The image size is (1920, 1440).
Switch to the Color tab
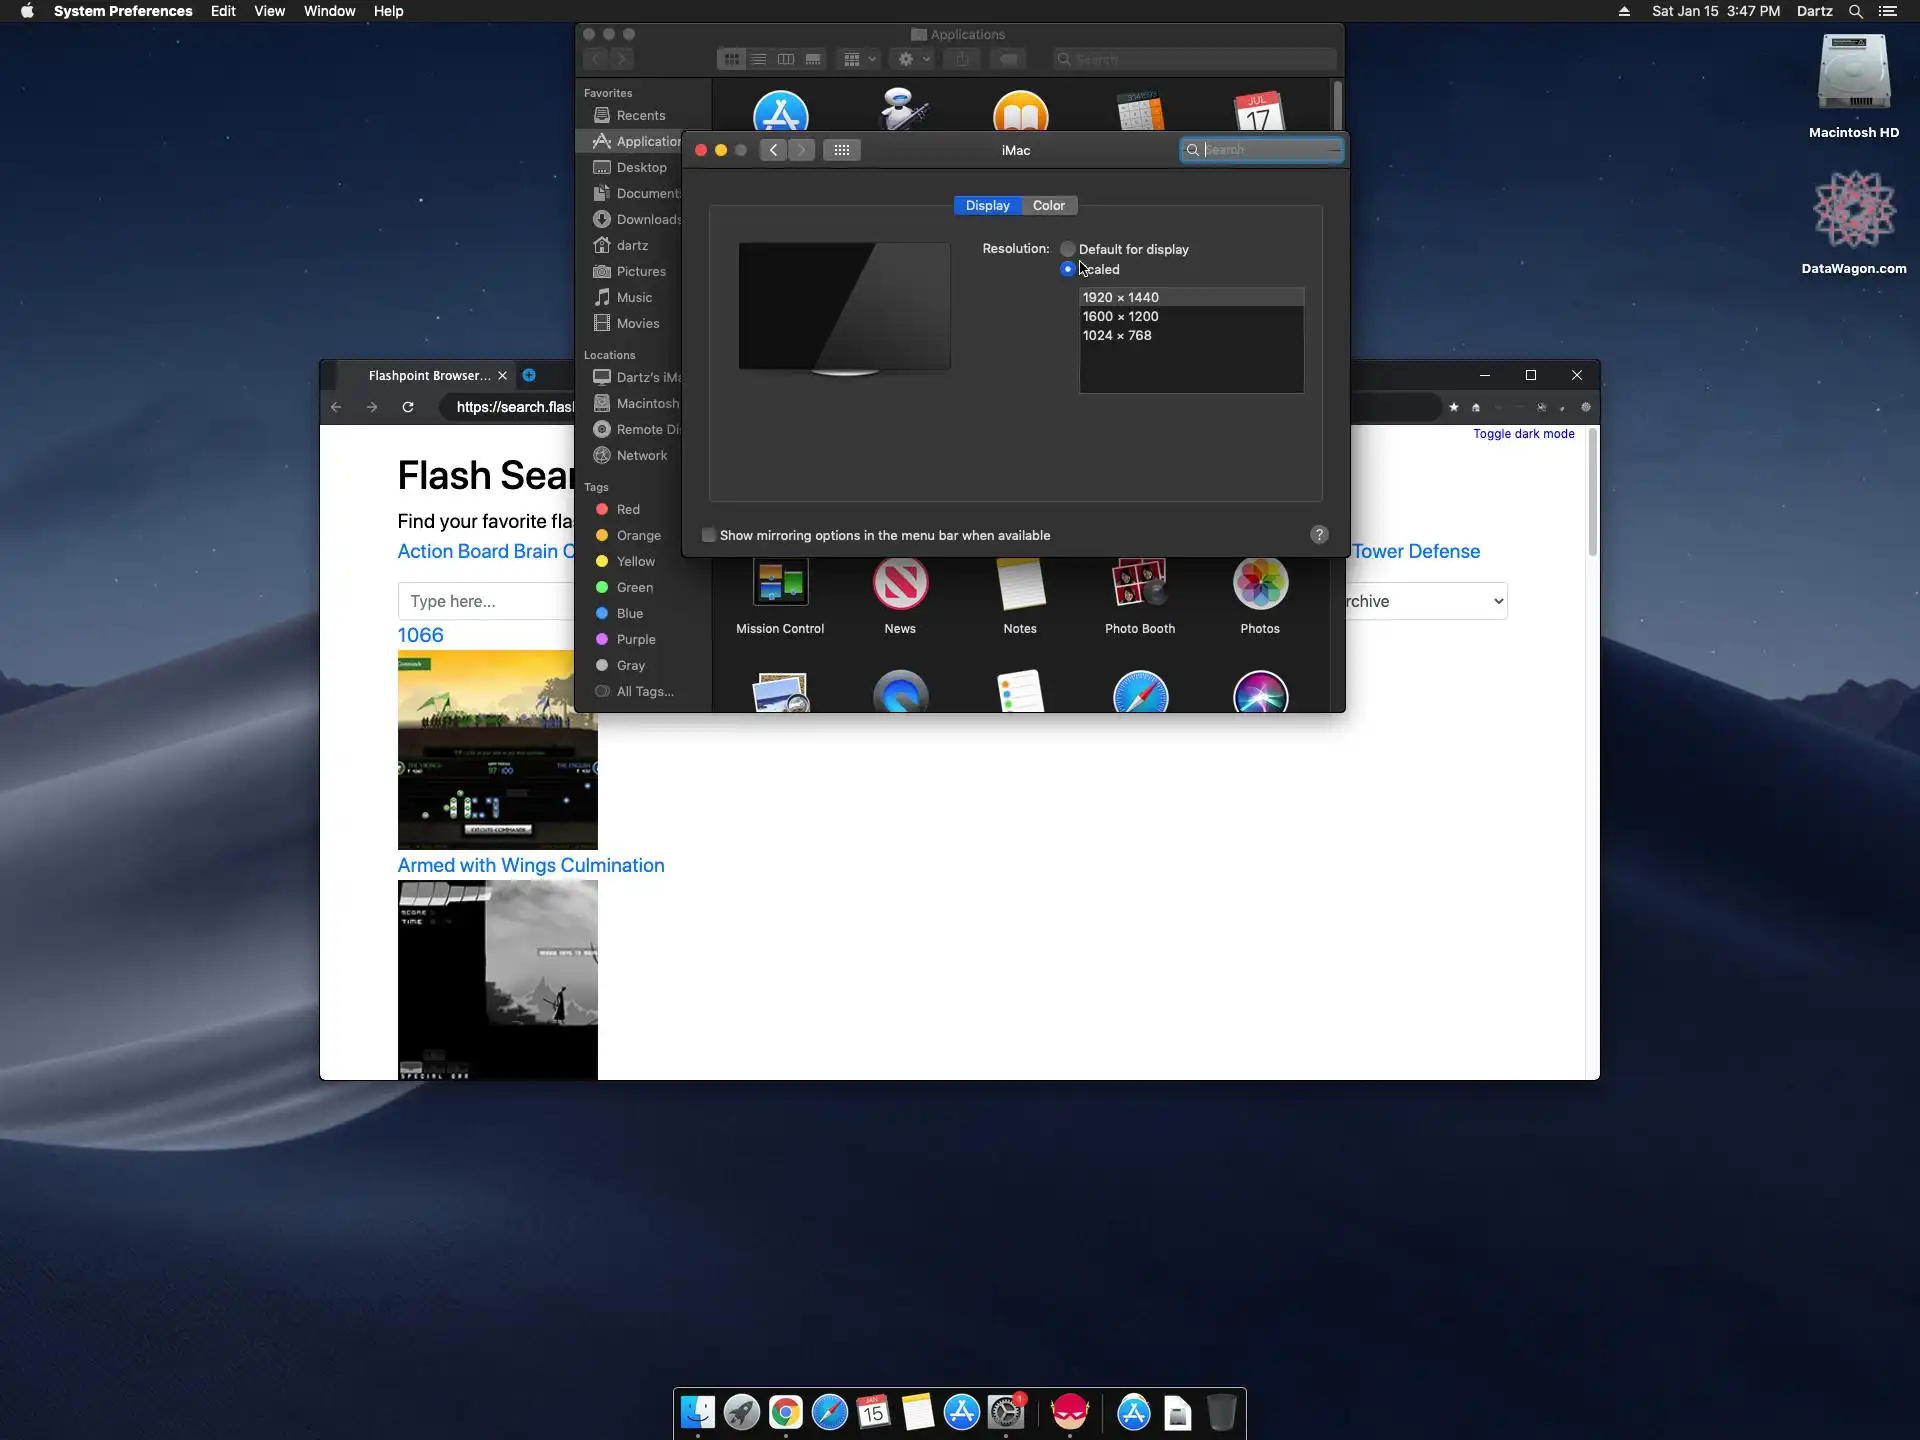click(1048, 205)
